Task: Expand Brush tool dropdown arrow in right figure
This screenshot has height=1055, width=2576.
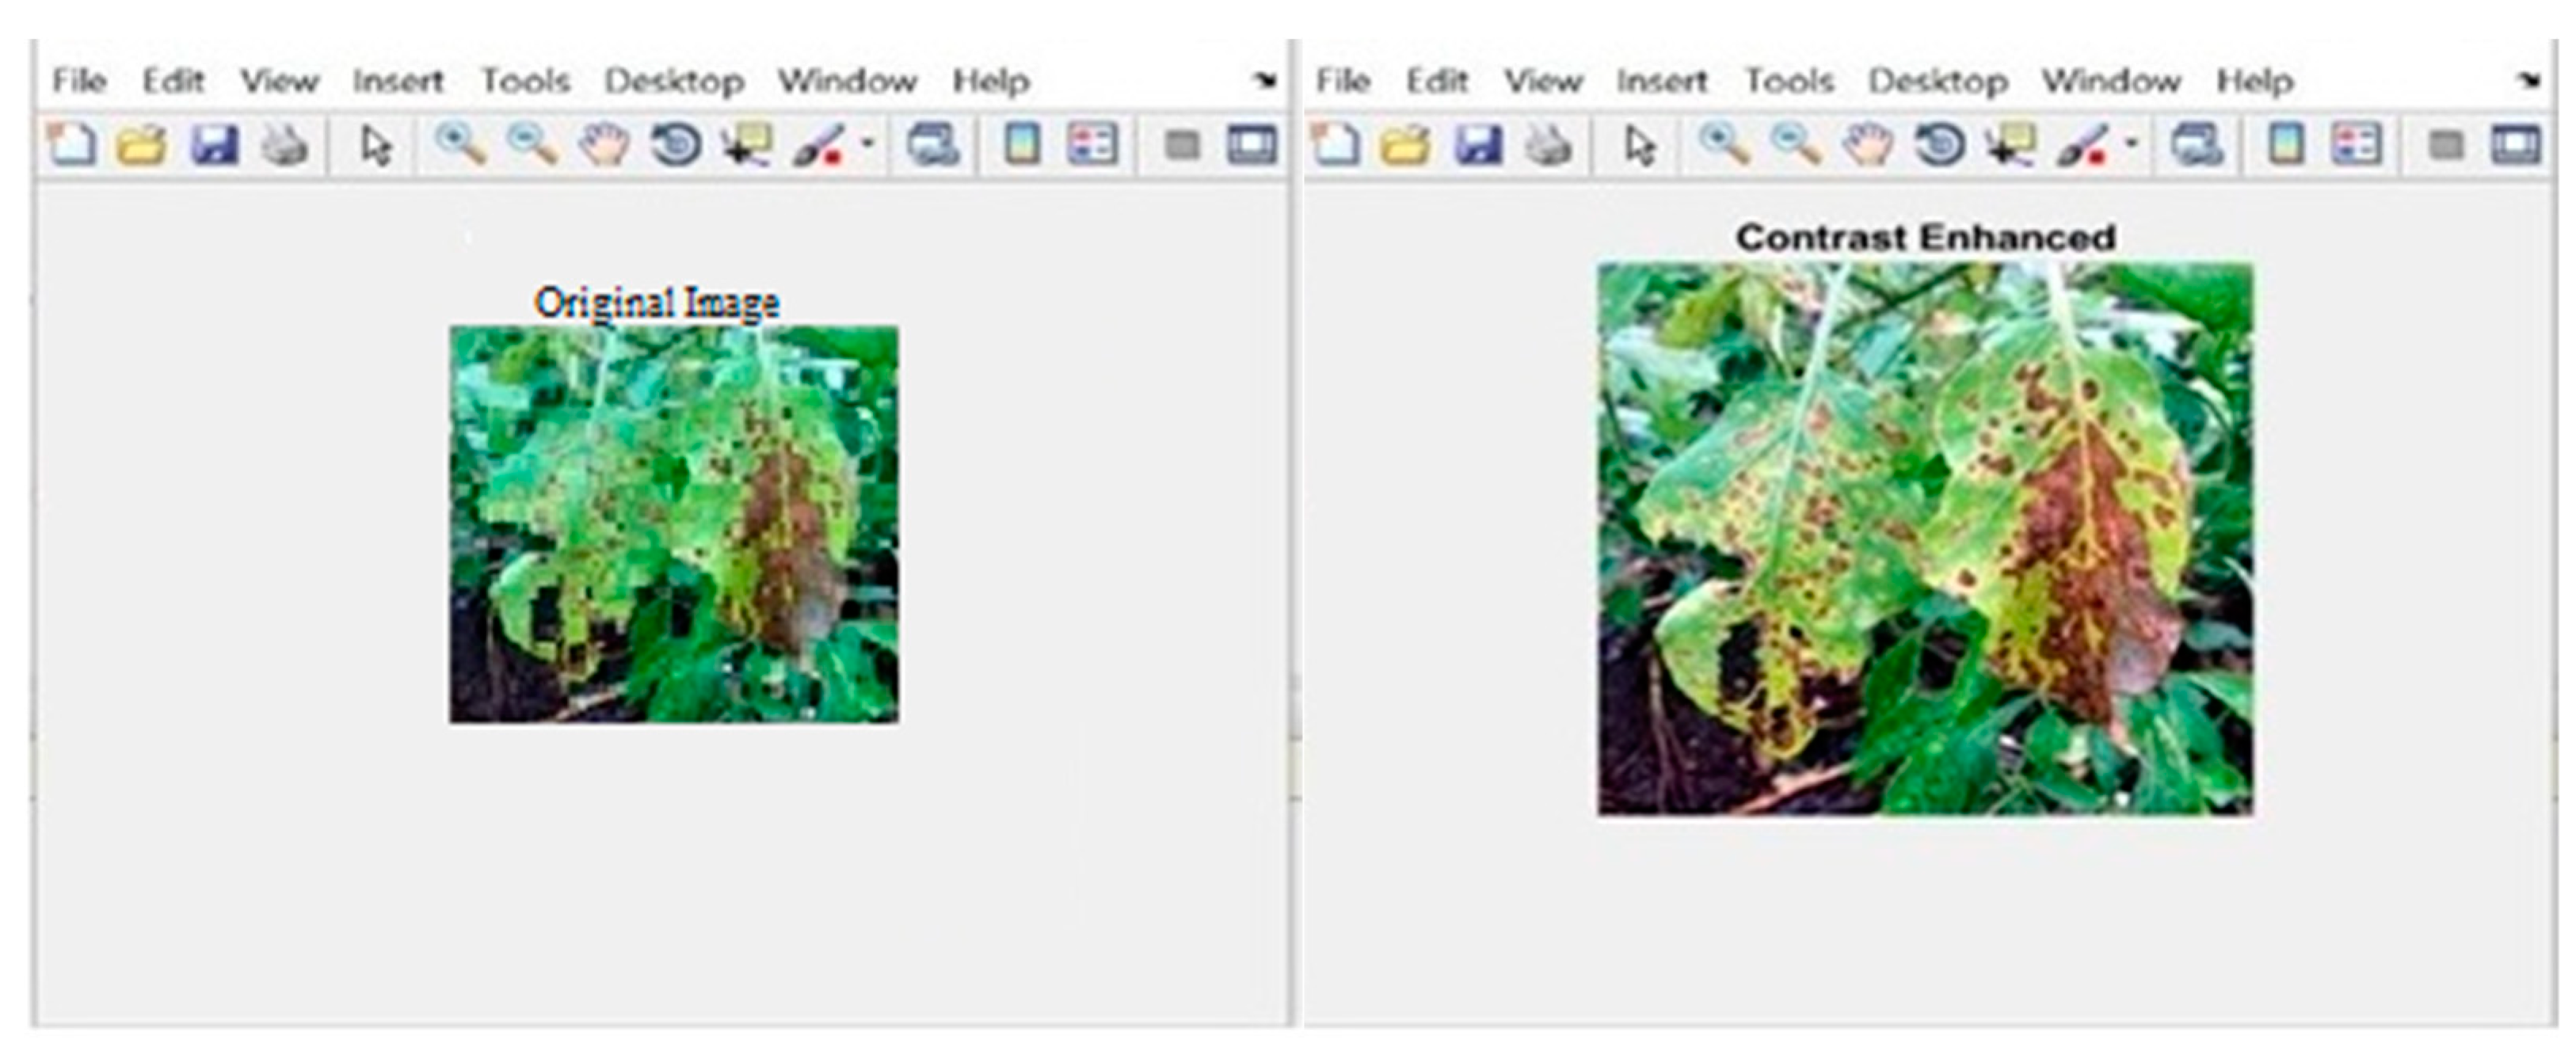Action: point(2131,144)
